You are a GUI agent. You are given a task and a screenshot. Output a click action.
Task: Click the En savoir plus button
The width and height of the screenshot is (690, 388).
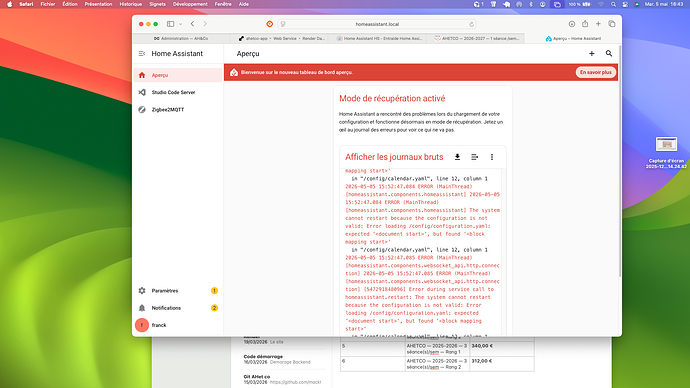(x=595, y=73)
